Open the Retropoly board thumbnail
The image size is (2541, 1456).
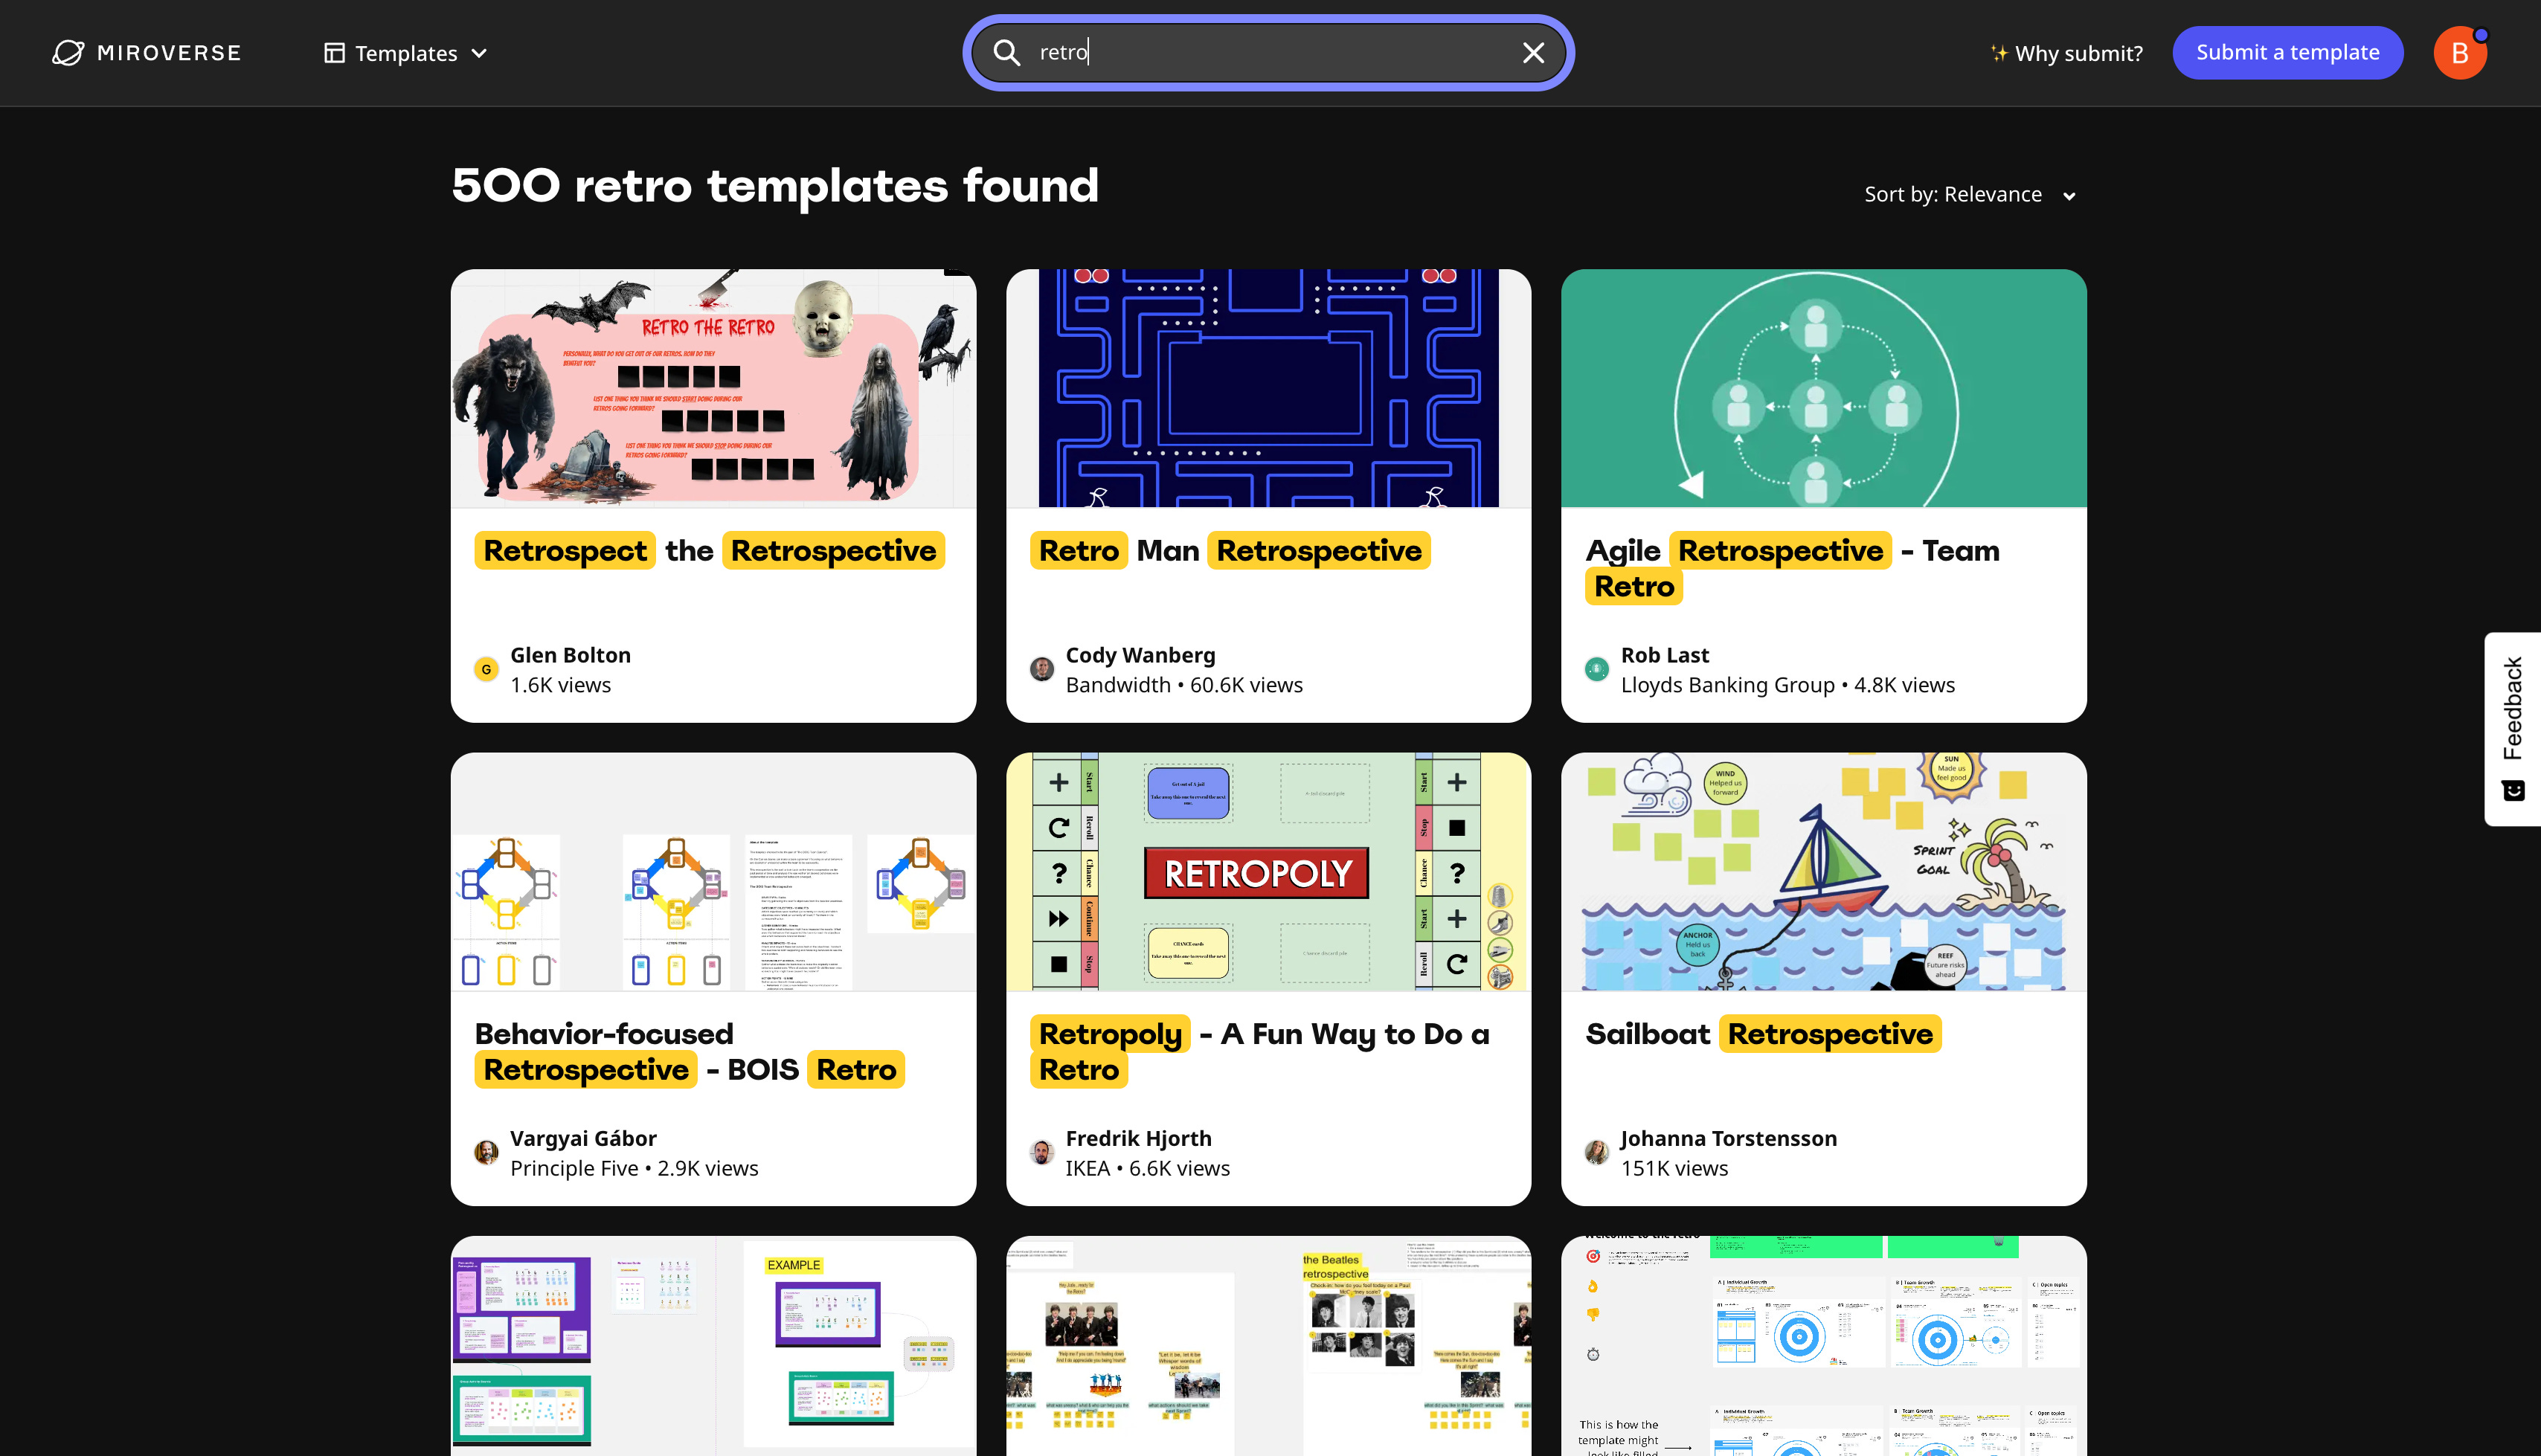coord(1268,871)
